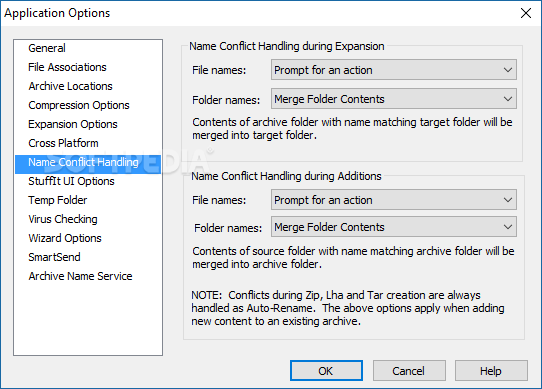Select SmartSend category

tap(54, 257)
